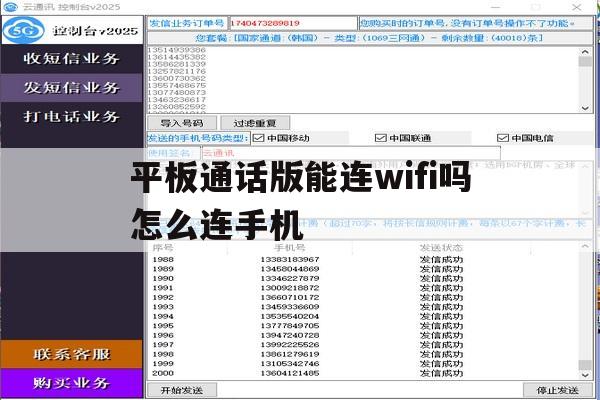Viewport: 600px width, 400px height.
Task: Minimize the 控制台 window
Action: click(x=496, y=7)
